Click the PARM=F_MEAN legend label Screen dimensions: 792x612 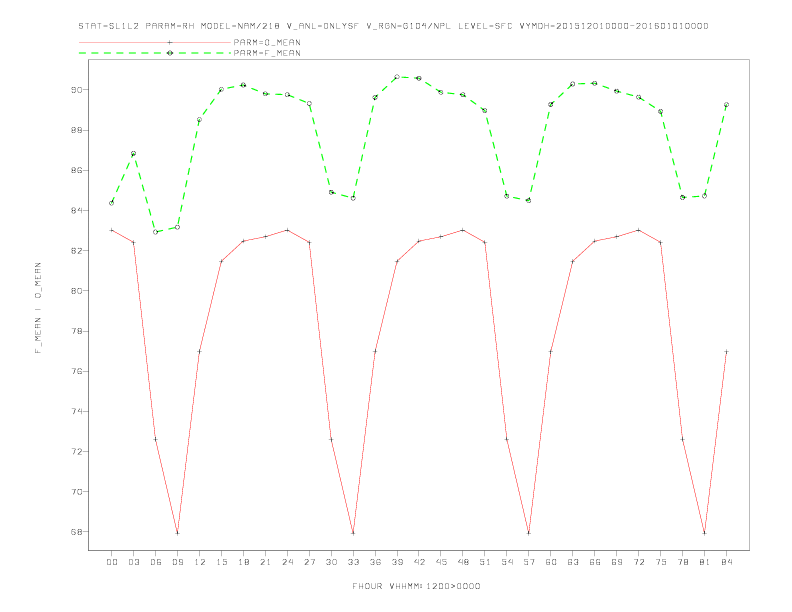point(267,53)
